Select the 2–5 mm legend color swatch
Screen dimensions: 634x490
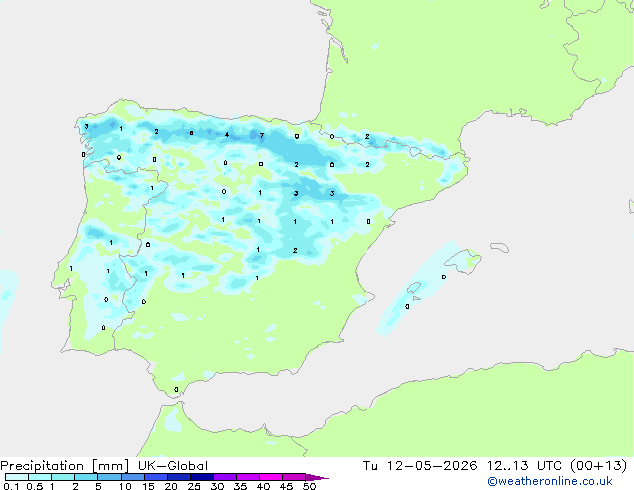(x=86, y=477)
